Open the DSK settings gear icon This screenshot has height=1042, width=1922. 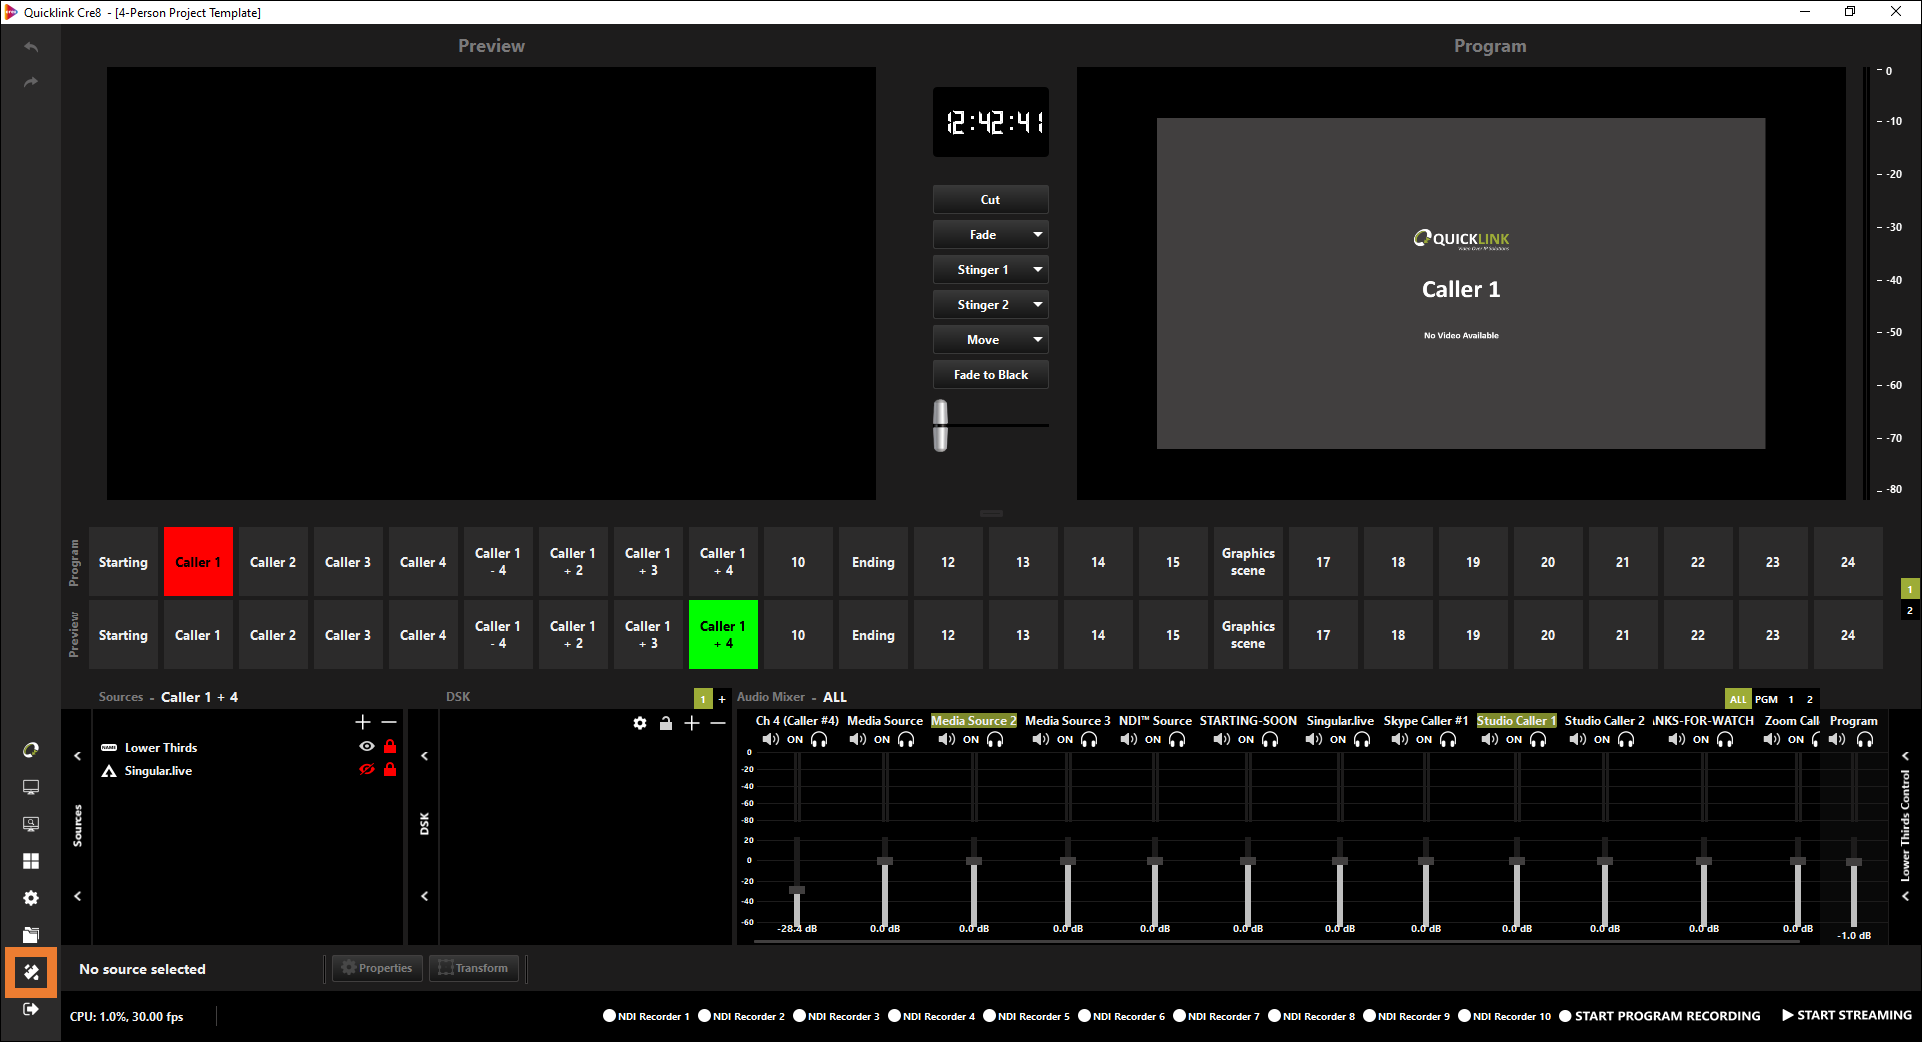640,723
